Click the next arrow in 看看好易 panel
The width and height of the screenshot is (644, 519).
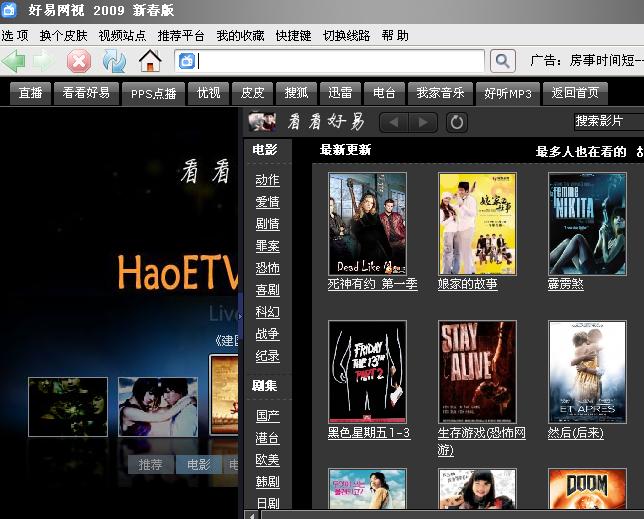[423, 122]
